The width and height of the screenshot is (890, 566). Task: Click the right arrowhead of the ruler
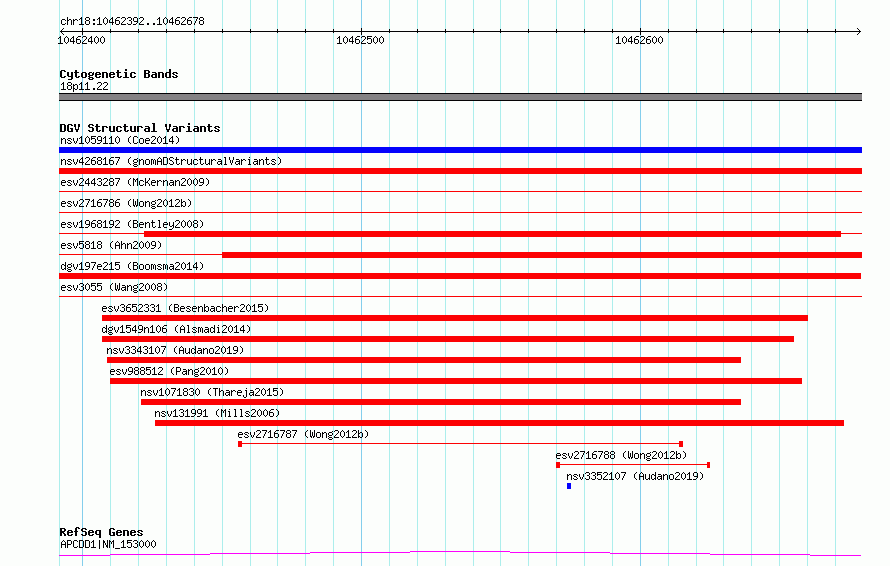[x=859, y=31]
